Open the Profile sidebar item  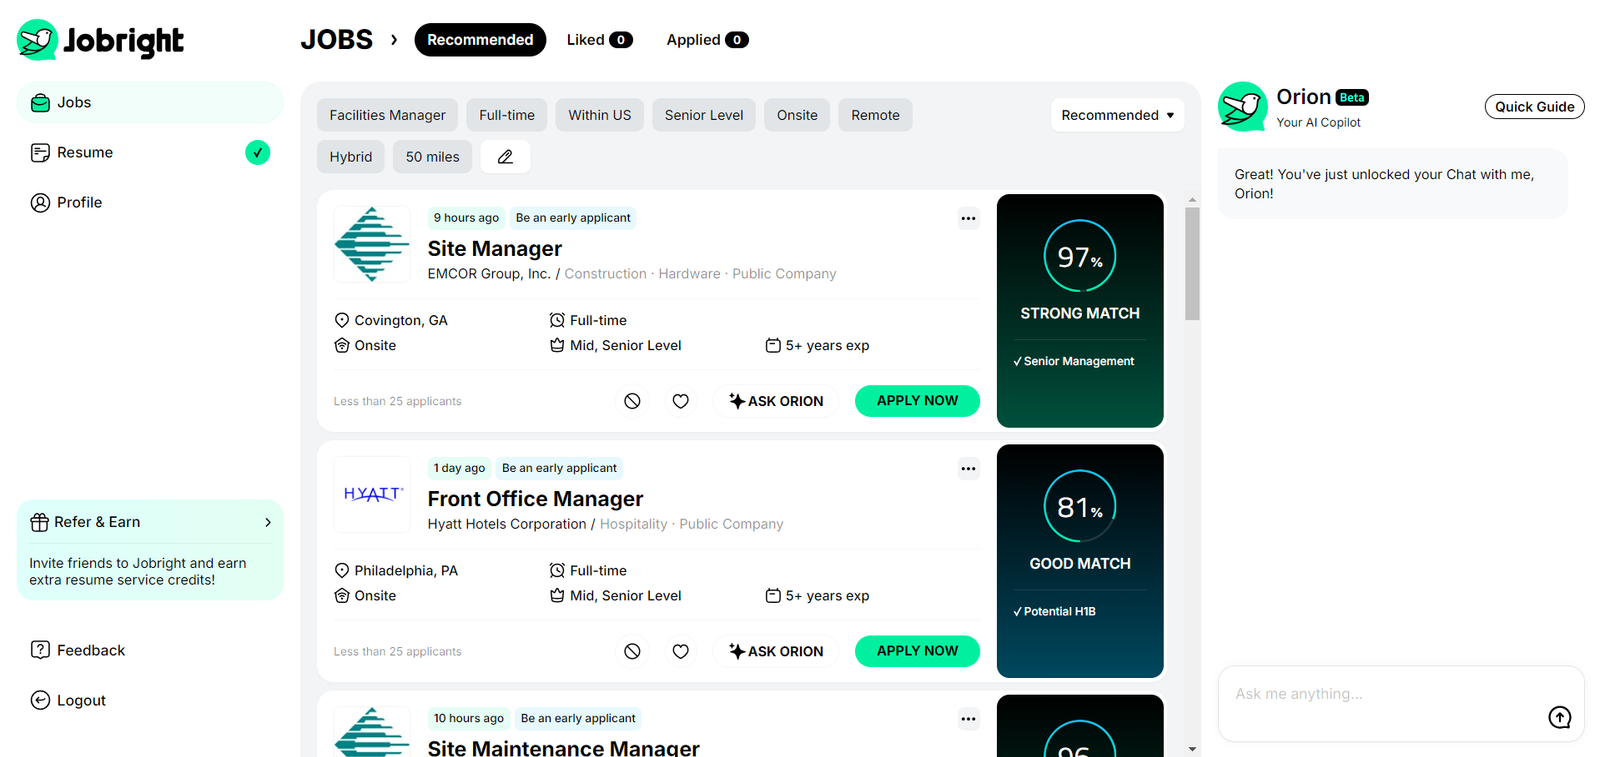click(x=150, y=202)
